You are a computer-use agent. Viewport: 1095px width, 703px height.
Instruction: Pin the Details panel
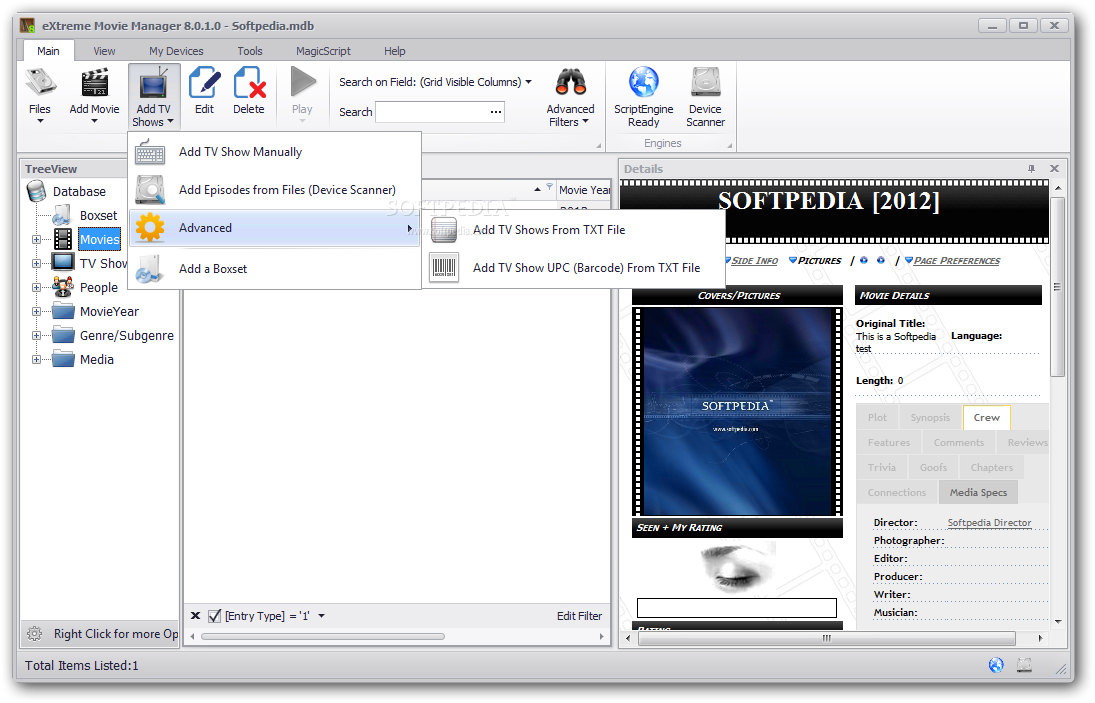pyautogui.click(x=1031, y=168)
